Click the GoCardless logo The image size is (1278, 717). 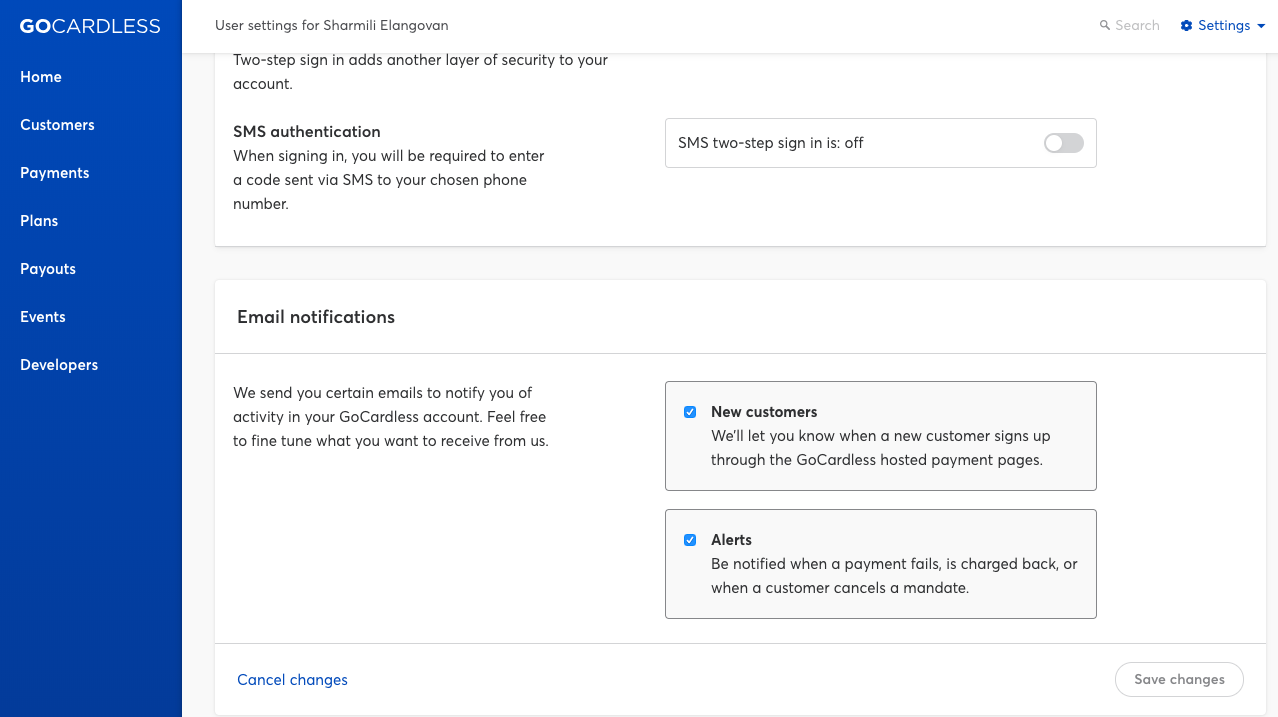point(90,26)
